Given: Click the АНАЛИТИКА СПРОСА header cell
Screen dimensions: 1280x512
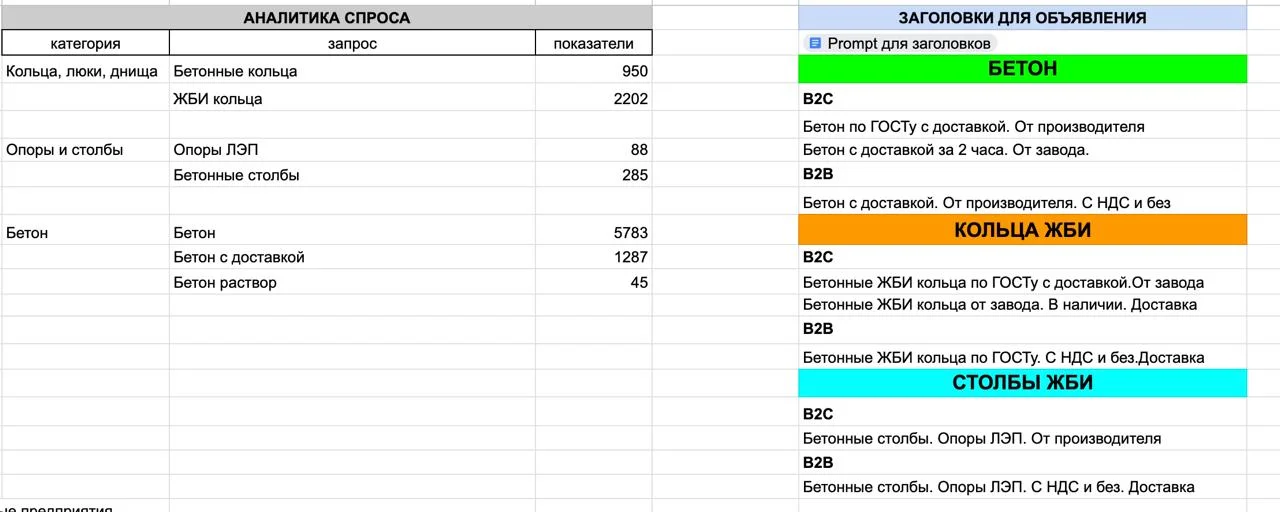Looking at the screenshot, I should (326, 18).
